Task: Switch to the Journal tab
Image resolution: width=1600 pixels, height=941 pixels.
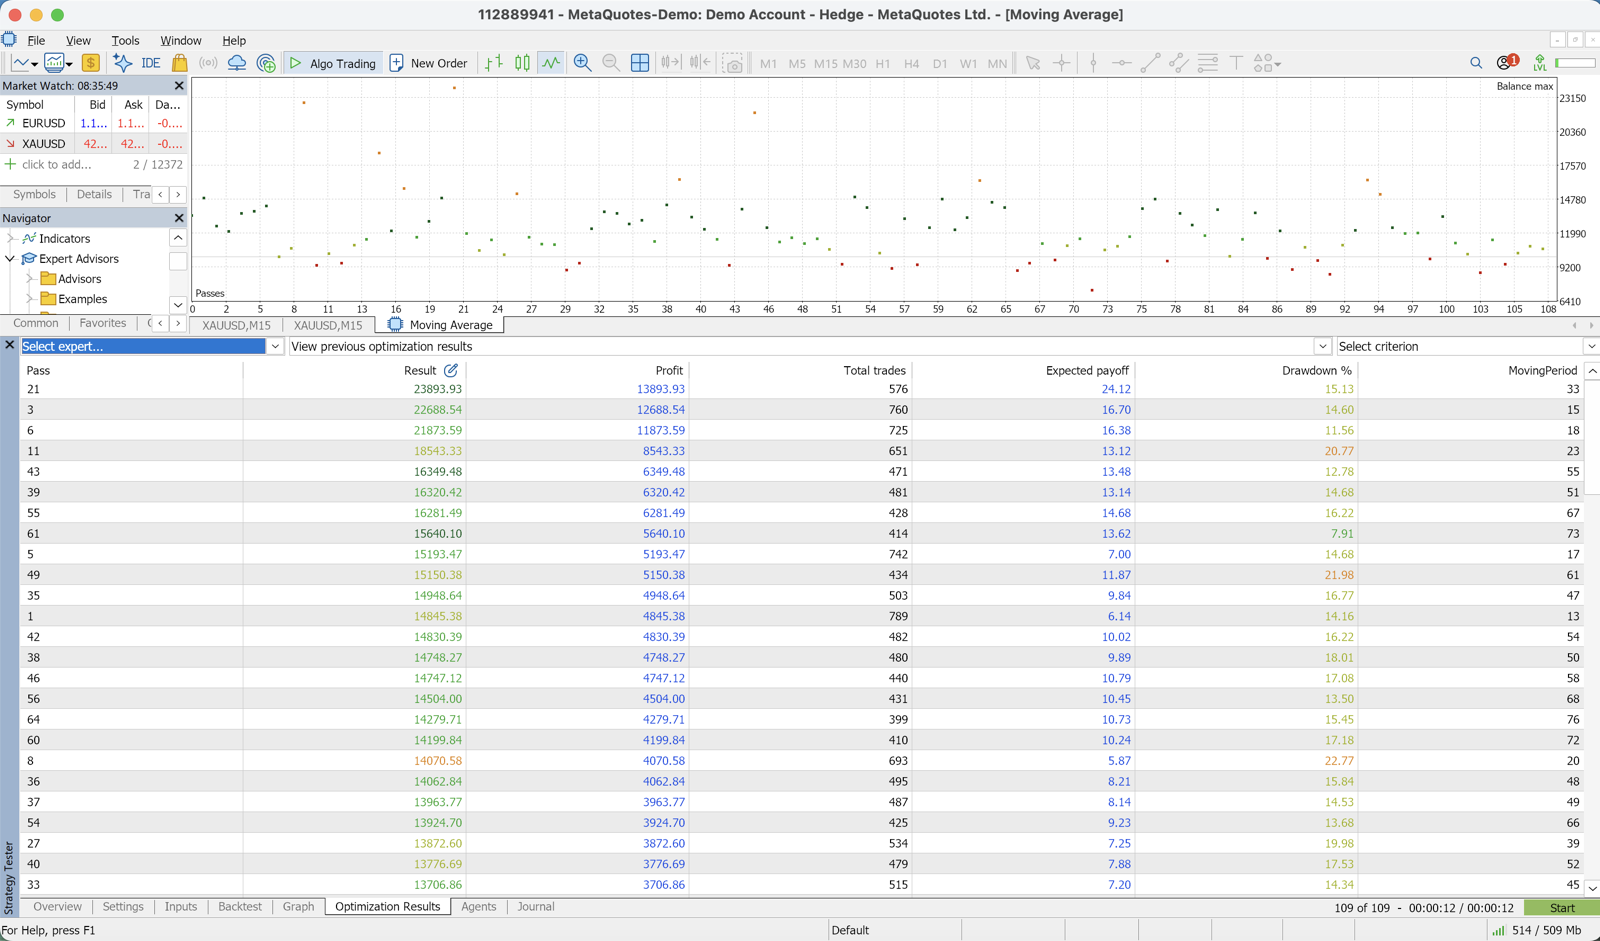Action: [x=535, y=907]
